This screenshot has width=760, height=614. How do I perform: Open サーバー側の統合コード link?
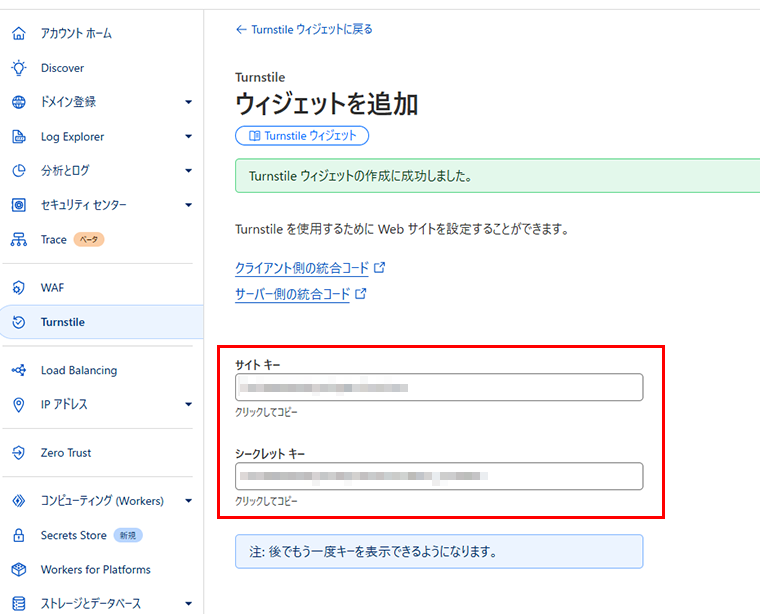pyautogui.click(x=292, y=294)
